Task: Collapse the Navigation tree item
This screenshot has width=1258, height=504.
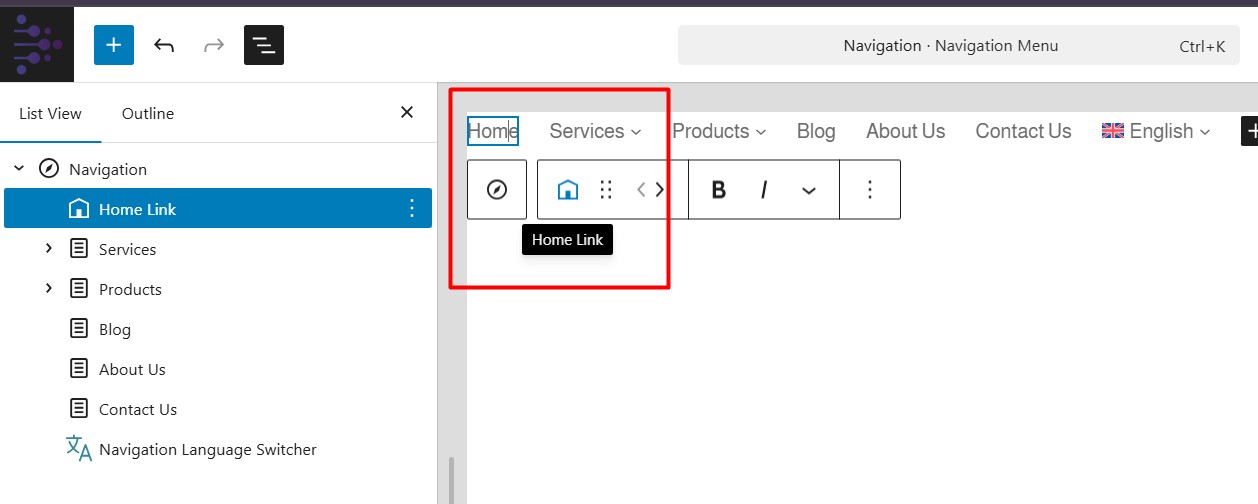Action: (x=19, y=169)
